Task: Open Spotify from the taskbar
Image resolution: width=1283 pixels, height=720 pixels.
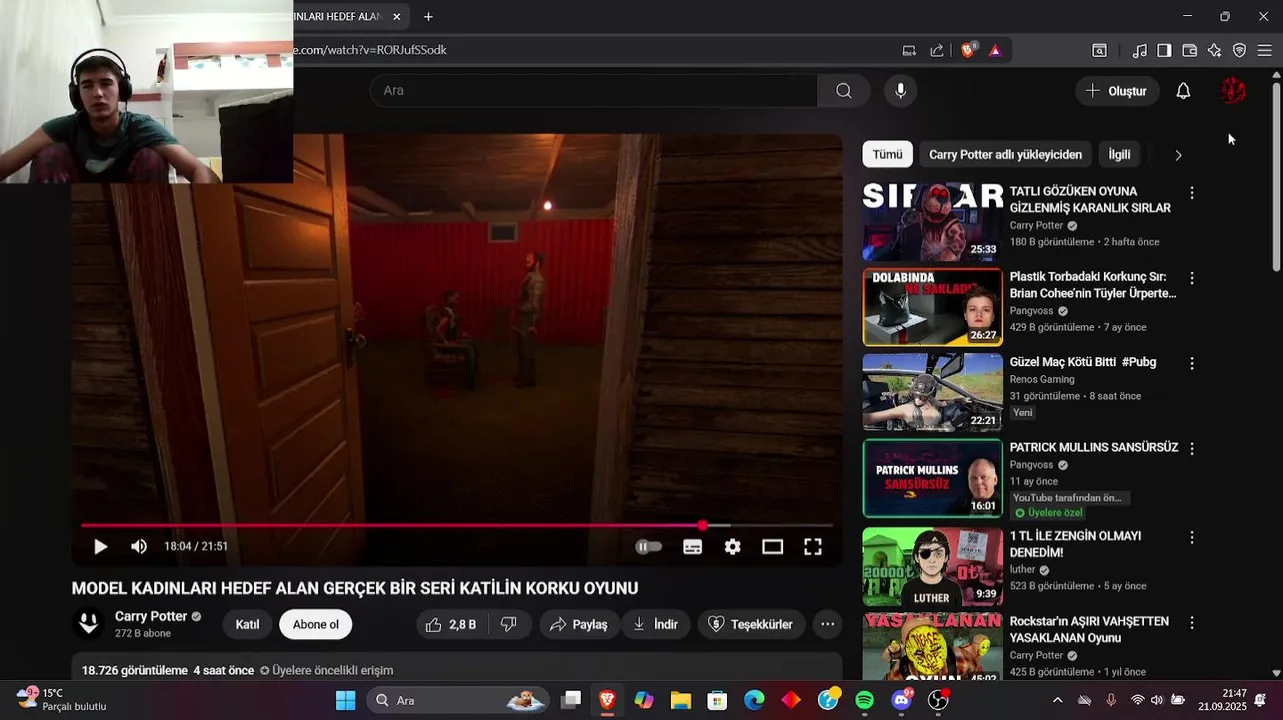Action: pos(865,700)
